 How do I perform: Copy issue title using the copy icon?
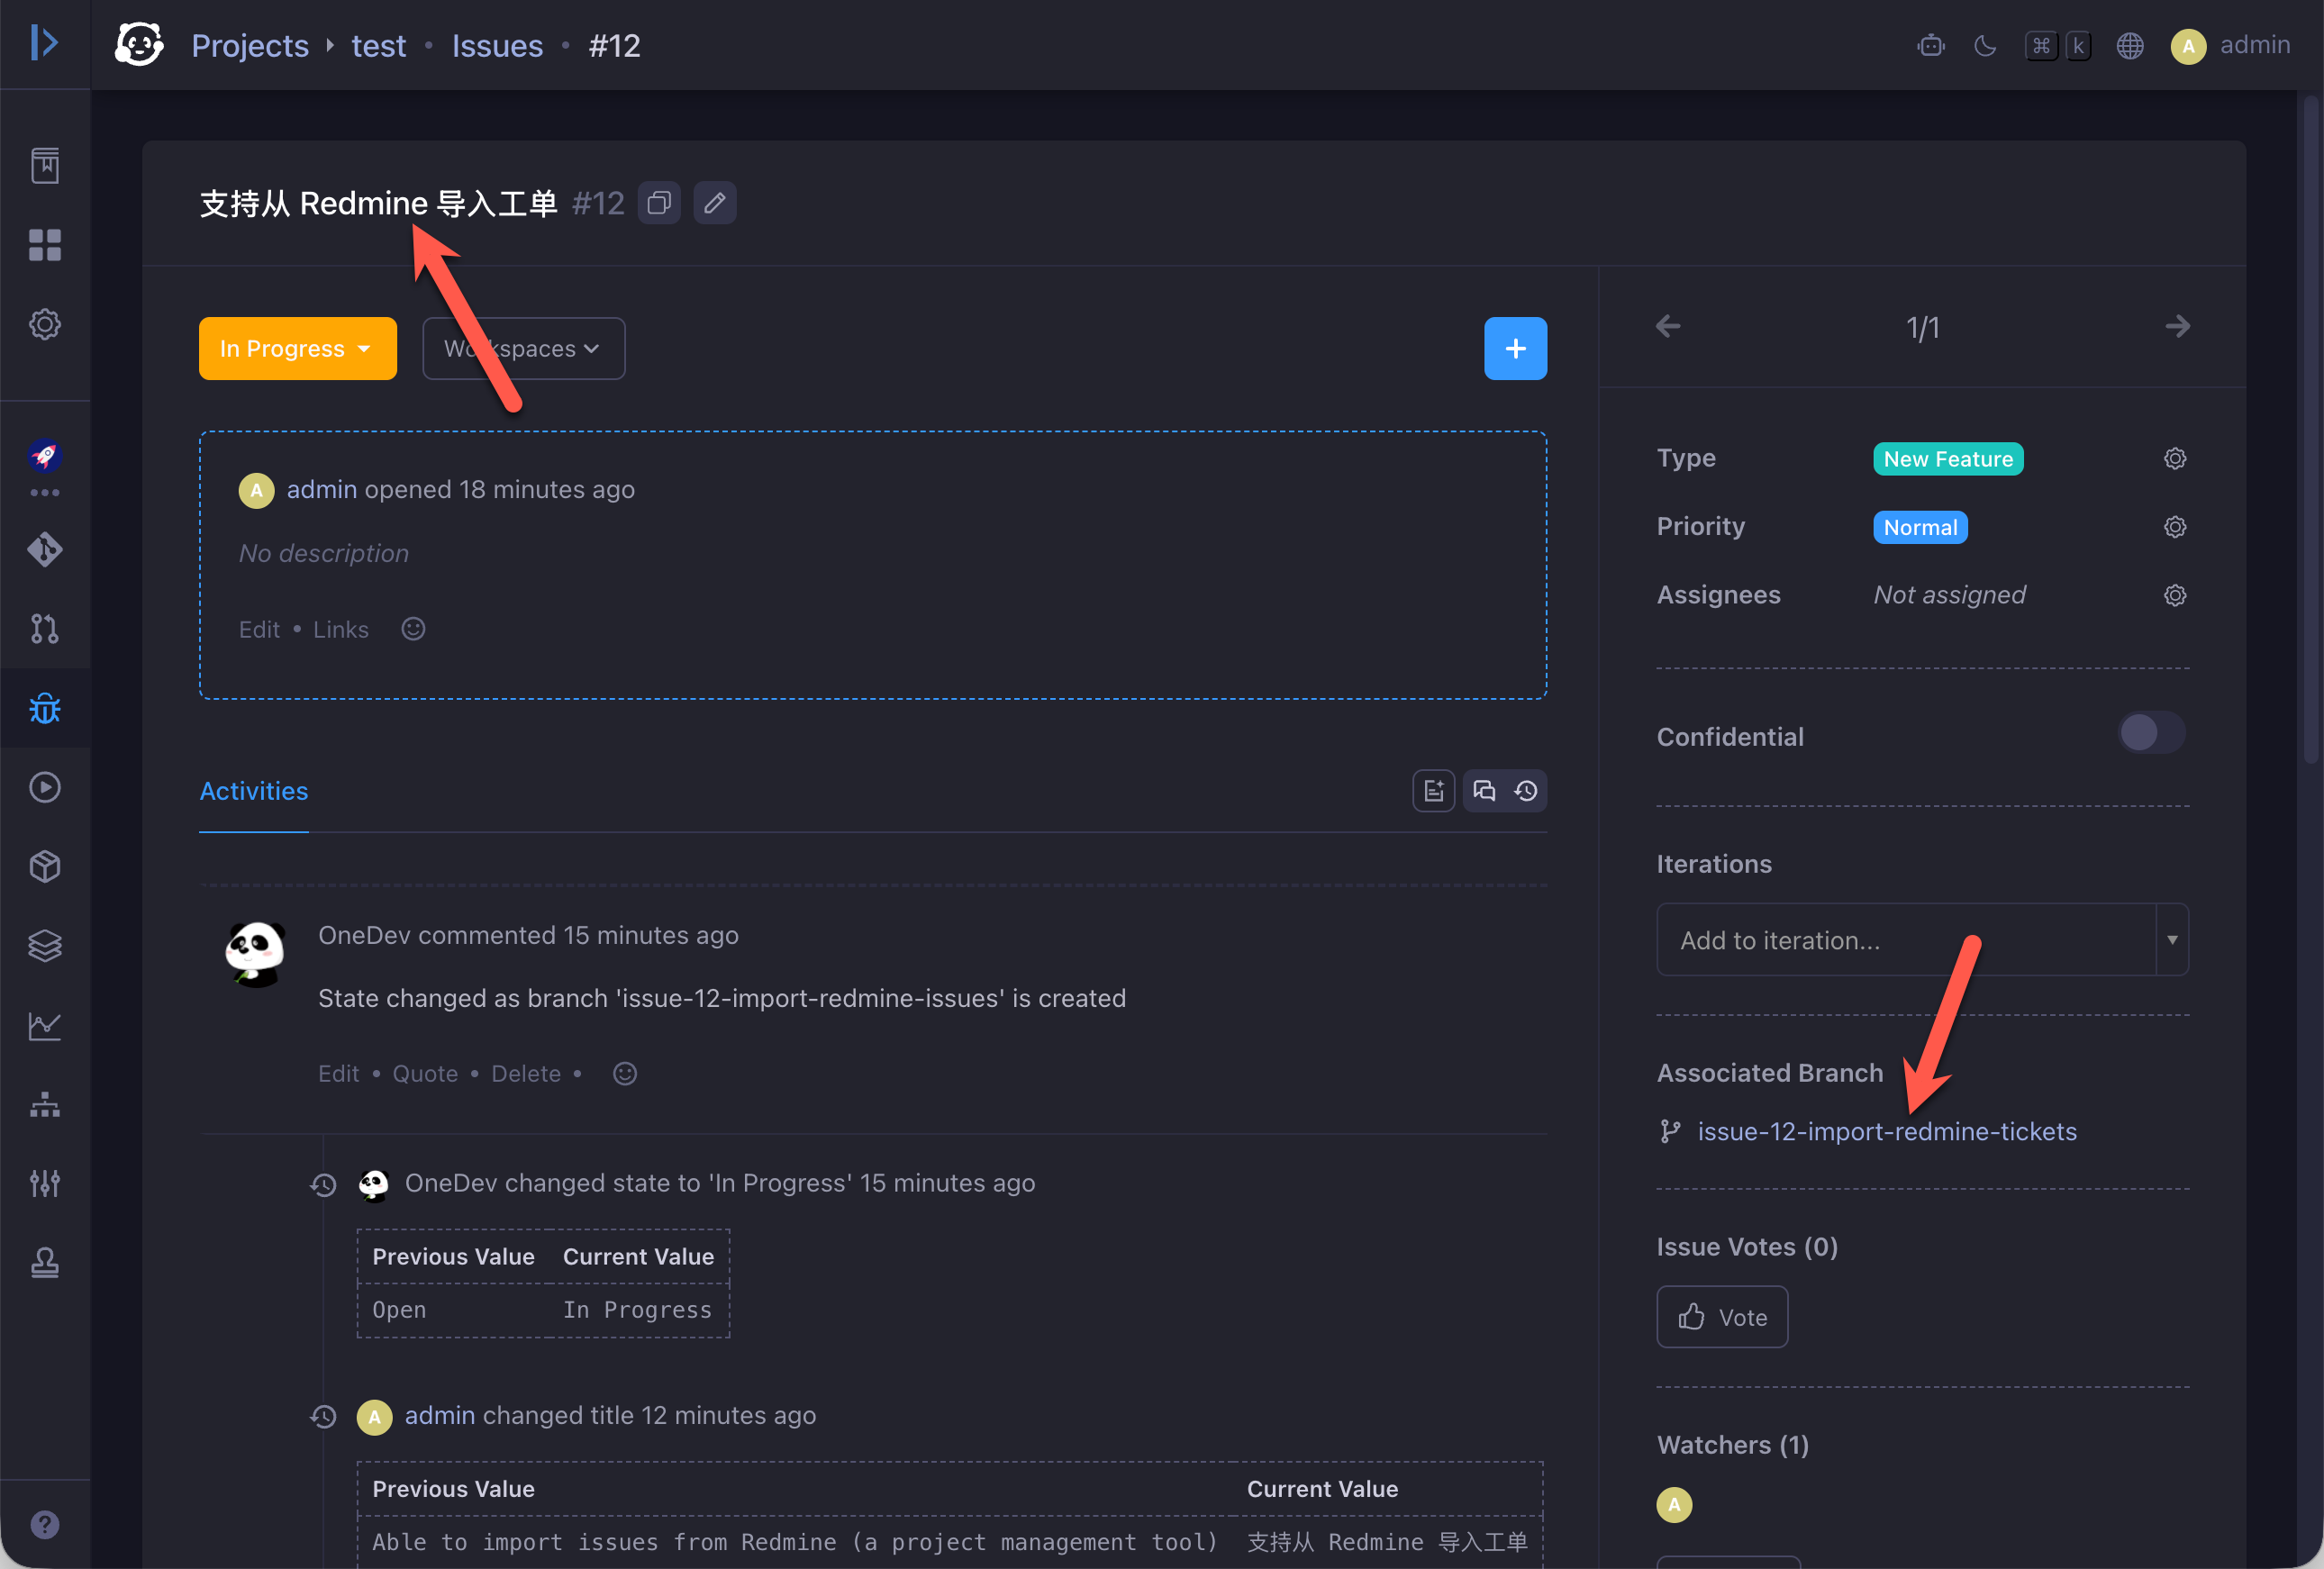pos(659,203)
